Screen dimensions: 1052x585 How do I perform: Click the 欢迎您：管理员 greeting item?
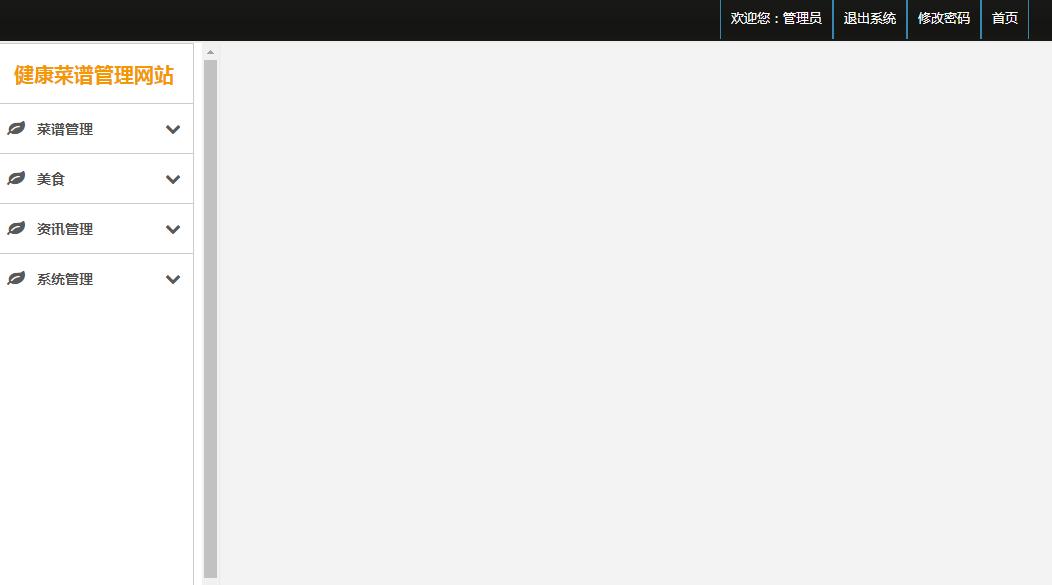click(776, 19)
